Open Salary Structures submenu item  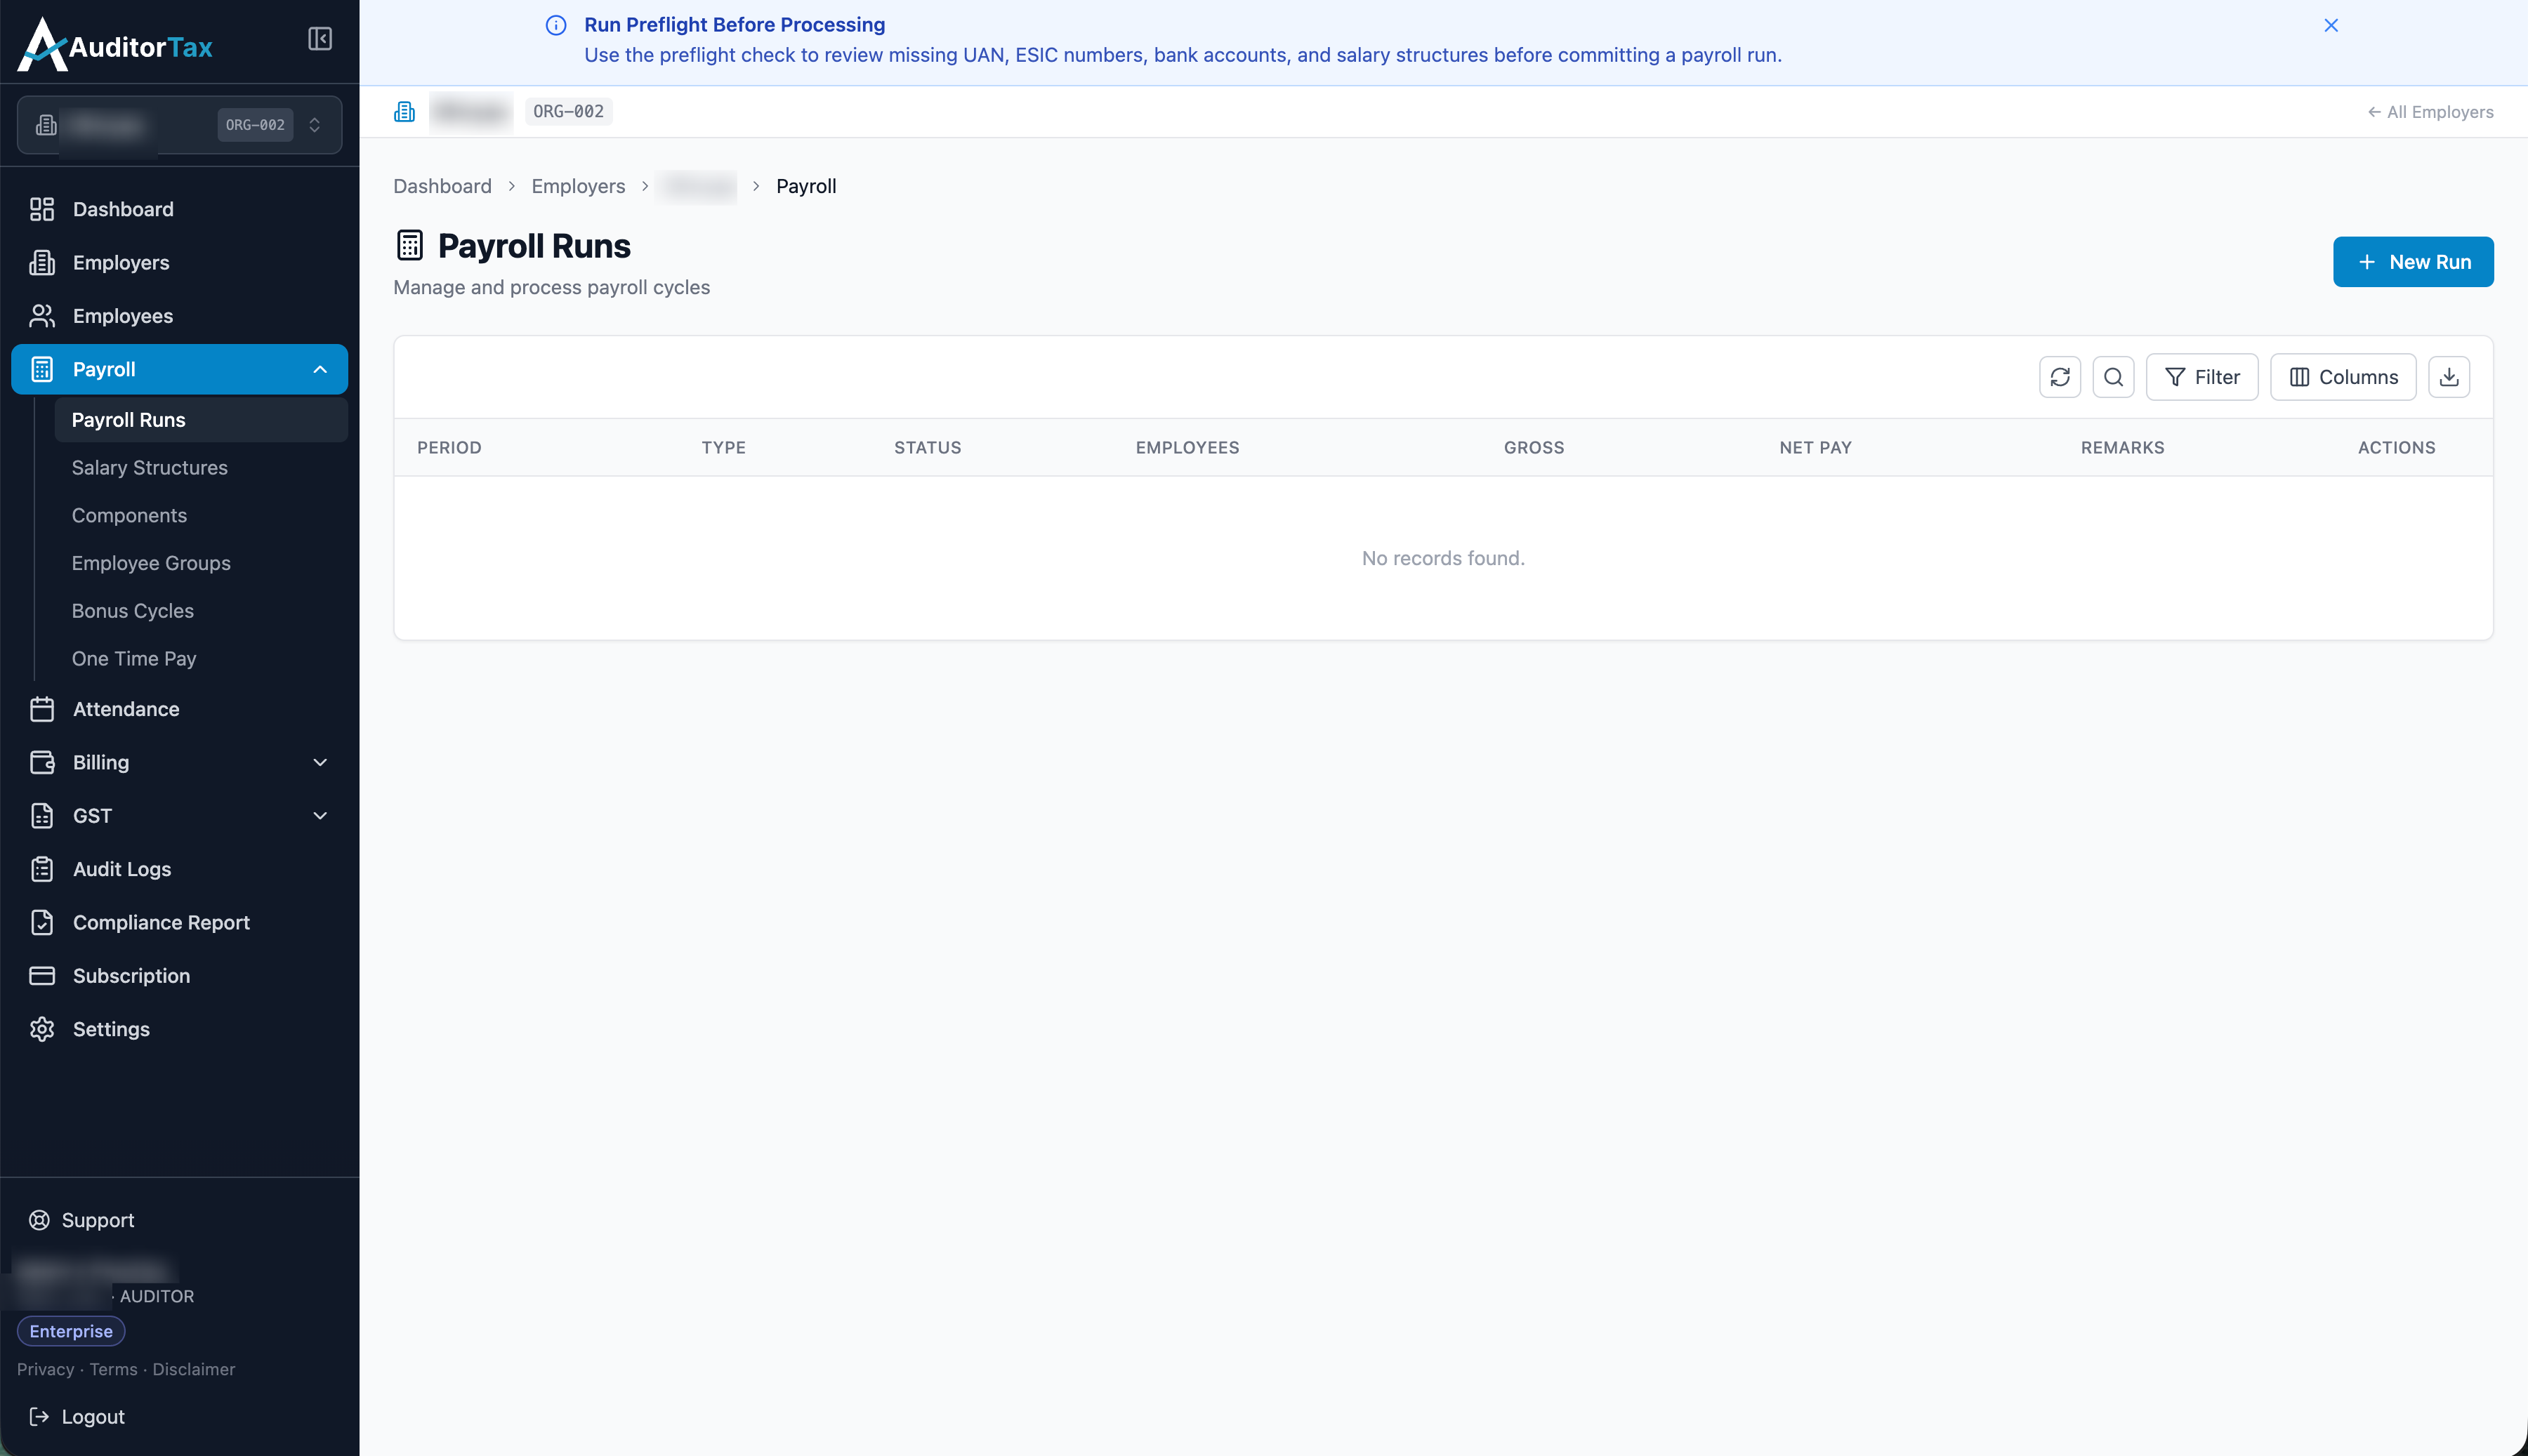pos(201,468)
